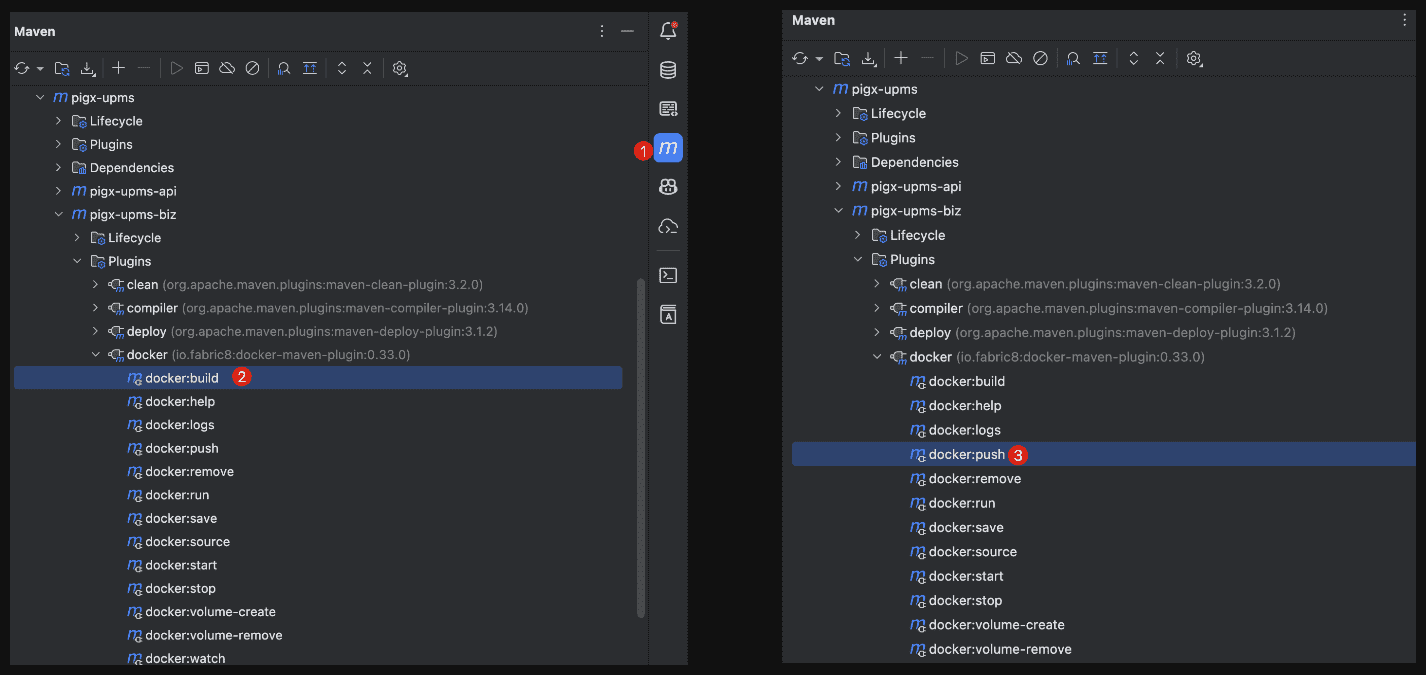1426x675 pixels.
Task: Toggle Skip Tests mode in right Maven toolbar
Action: coord(1040,58)
